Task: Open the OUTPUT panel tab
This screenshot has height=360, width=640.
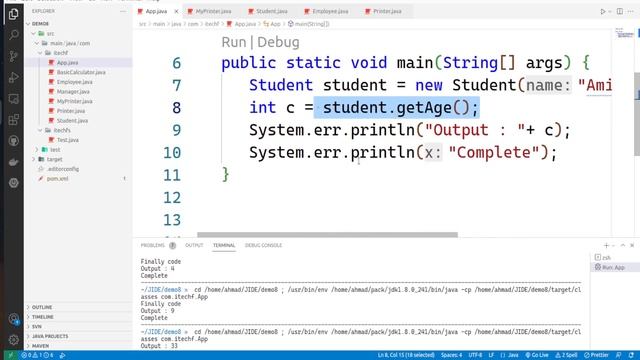Action: 194,245
